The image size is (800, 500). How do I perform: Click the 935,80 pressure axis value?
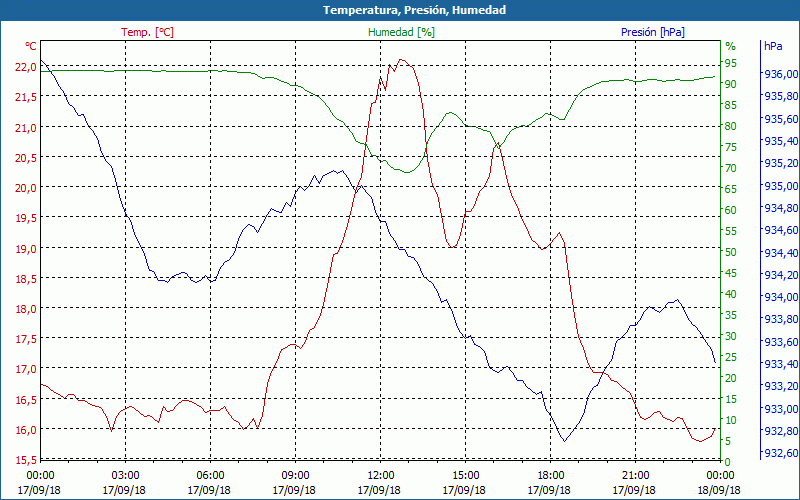click(x=781, y=96)
